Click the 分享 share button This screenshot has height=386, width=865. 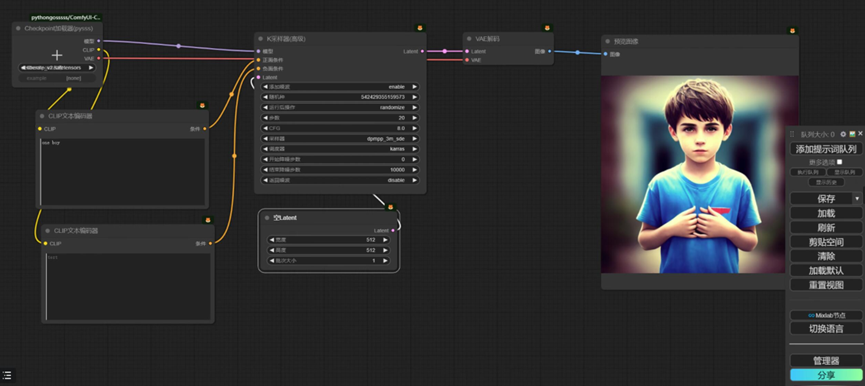click(x=826, y=375)
